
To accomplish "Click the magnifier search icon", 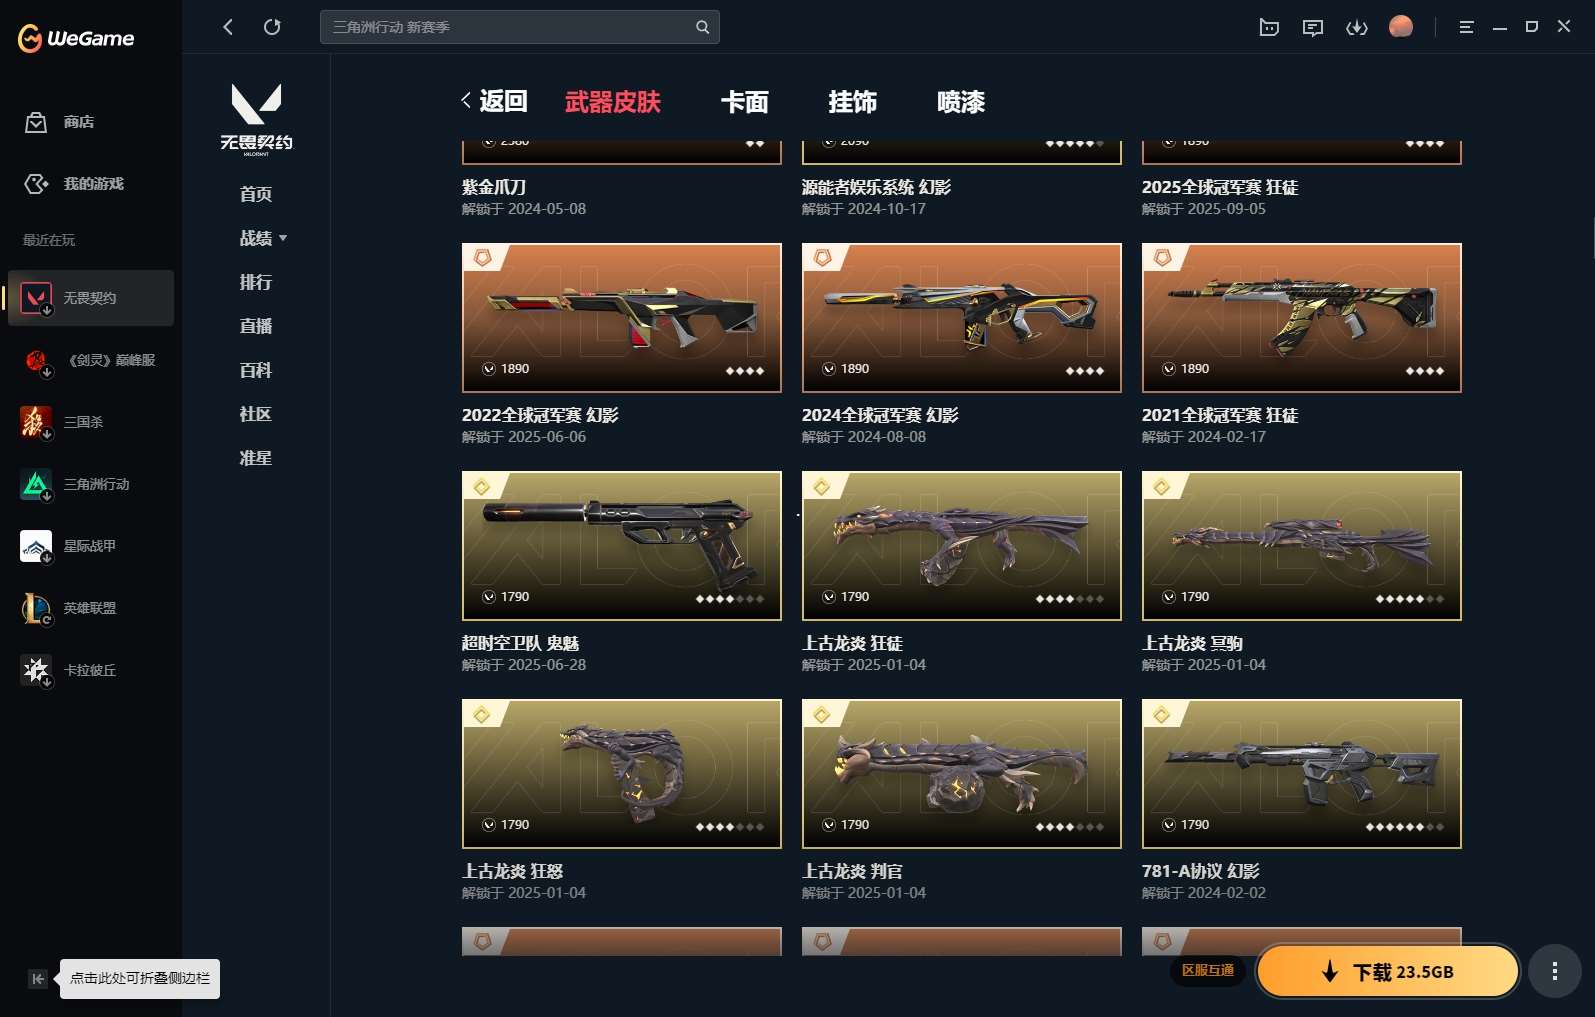I will tap(702, 27).
